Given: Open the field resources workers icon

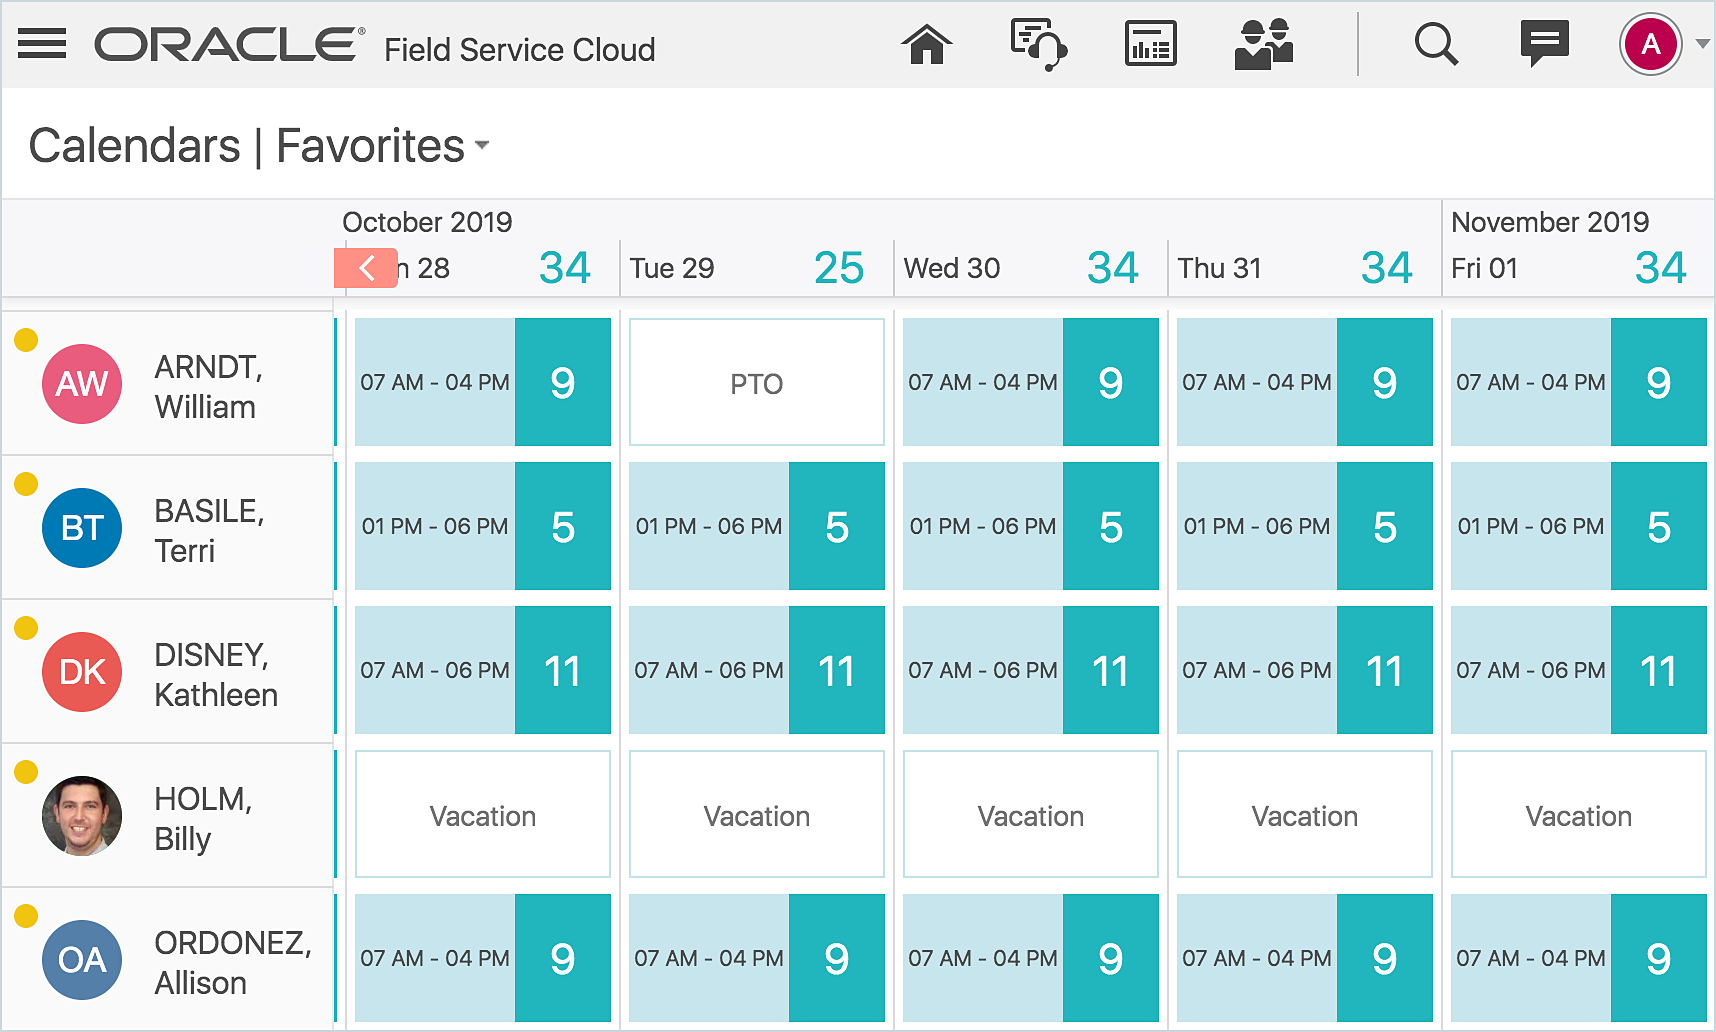Looking at the screenshot, I should (1264, 45).
